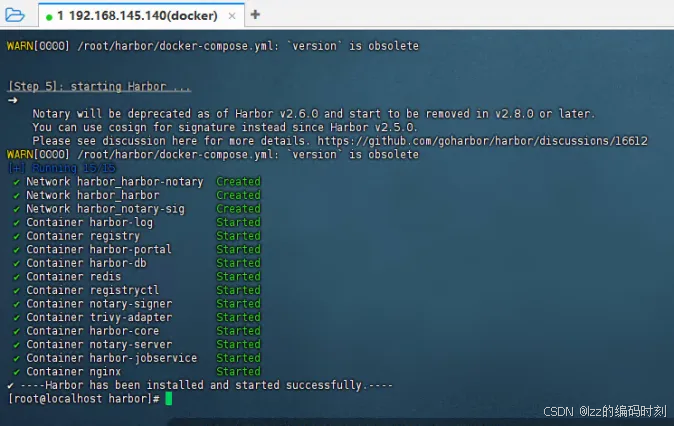Click the 'Container harbor-portal' line
Screen dimensions: 674x426
pos(137,249)
